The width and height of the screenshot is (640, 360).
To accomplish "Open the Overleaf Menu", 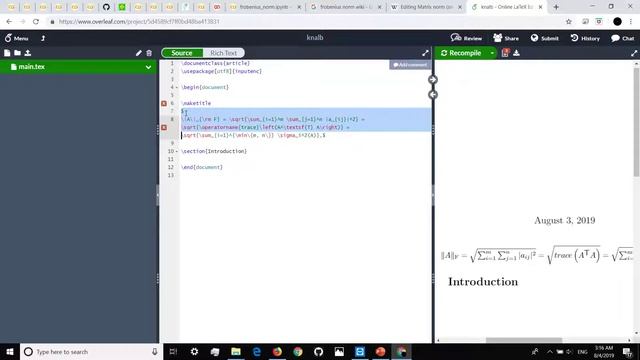I will (16, 38).
